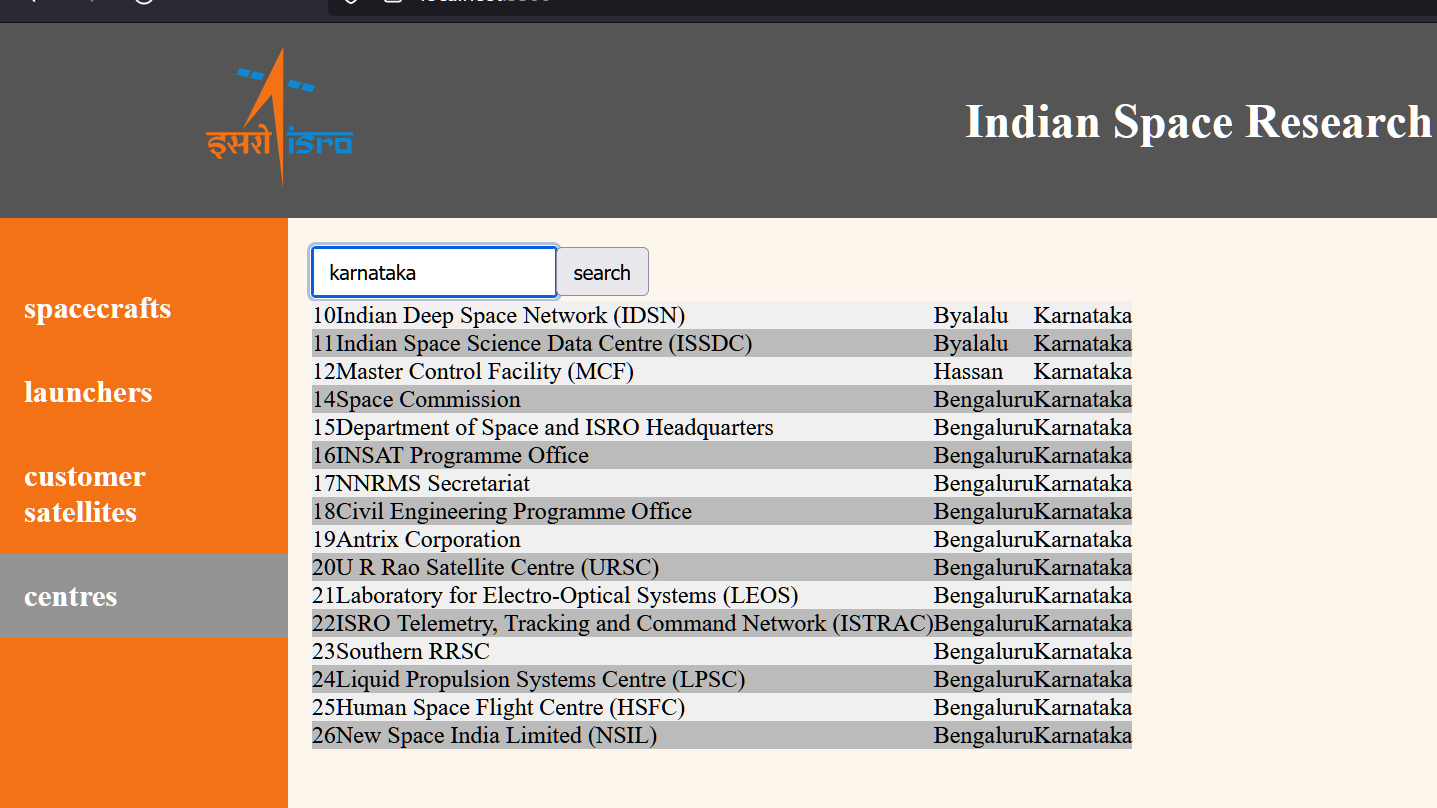Screen dimensions: 1437x808
Task: Click the Indian Space Research heading
Action: (1200, 121)
